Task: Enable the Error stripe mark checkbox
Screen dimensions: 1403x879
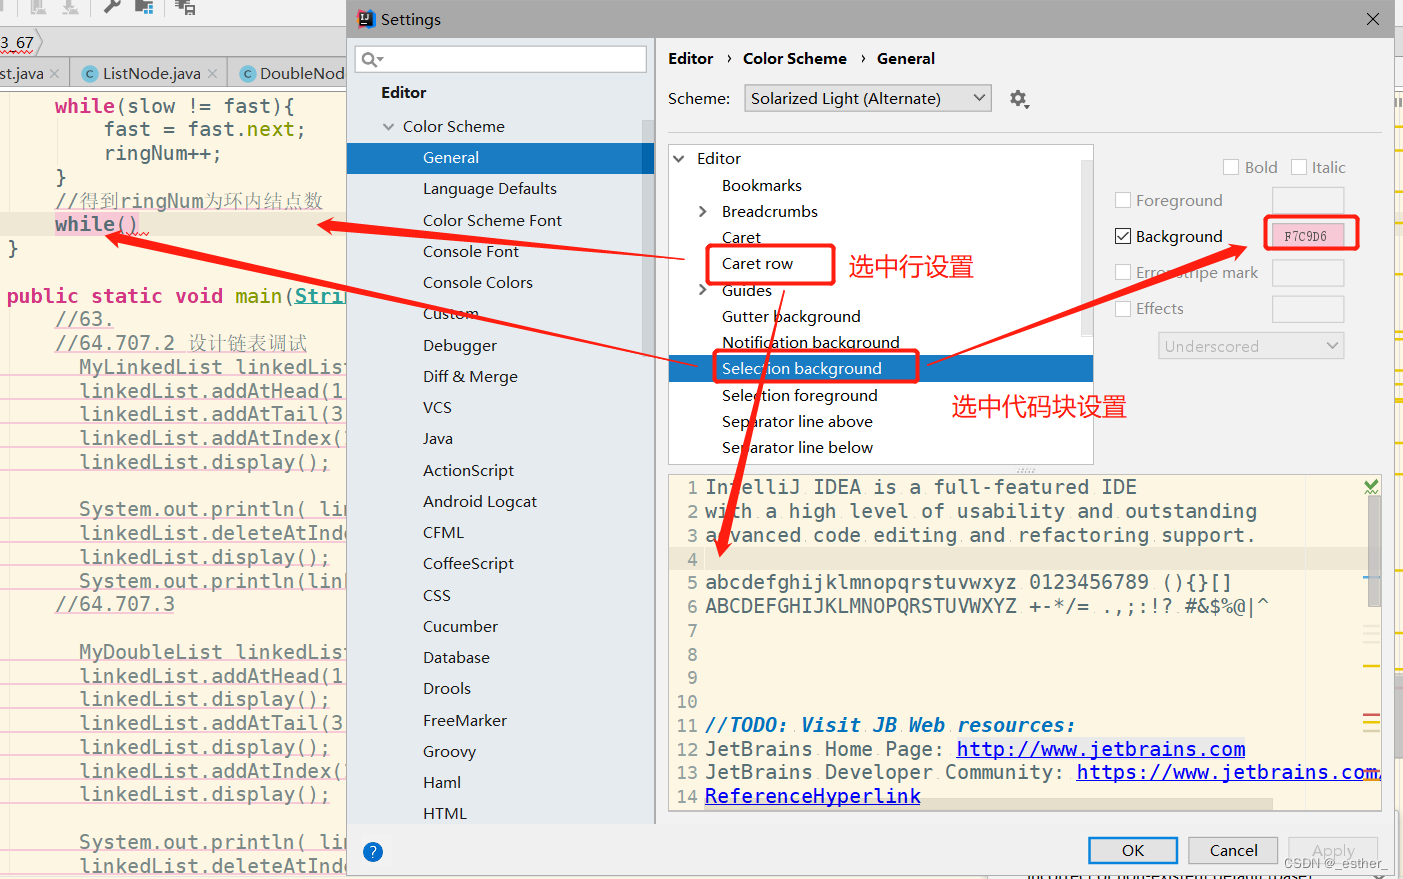Action: (1123, 273)
